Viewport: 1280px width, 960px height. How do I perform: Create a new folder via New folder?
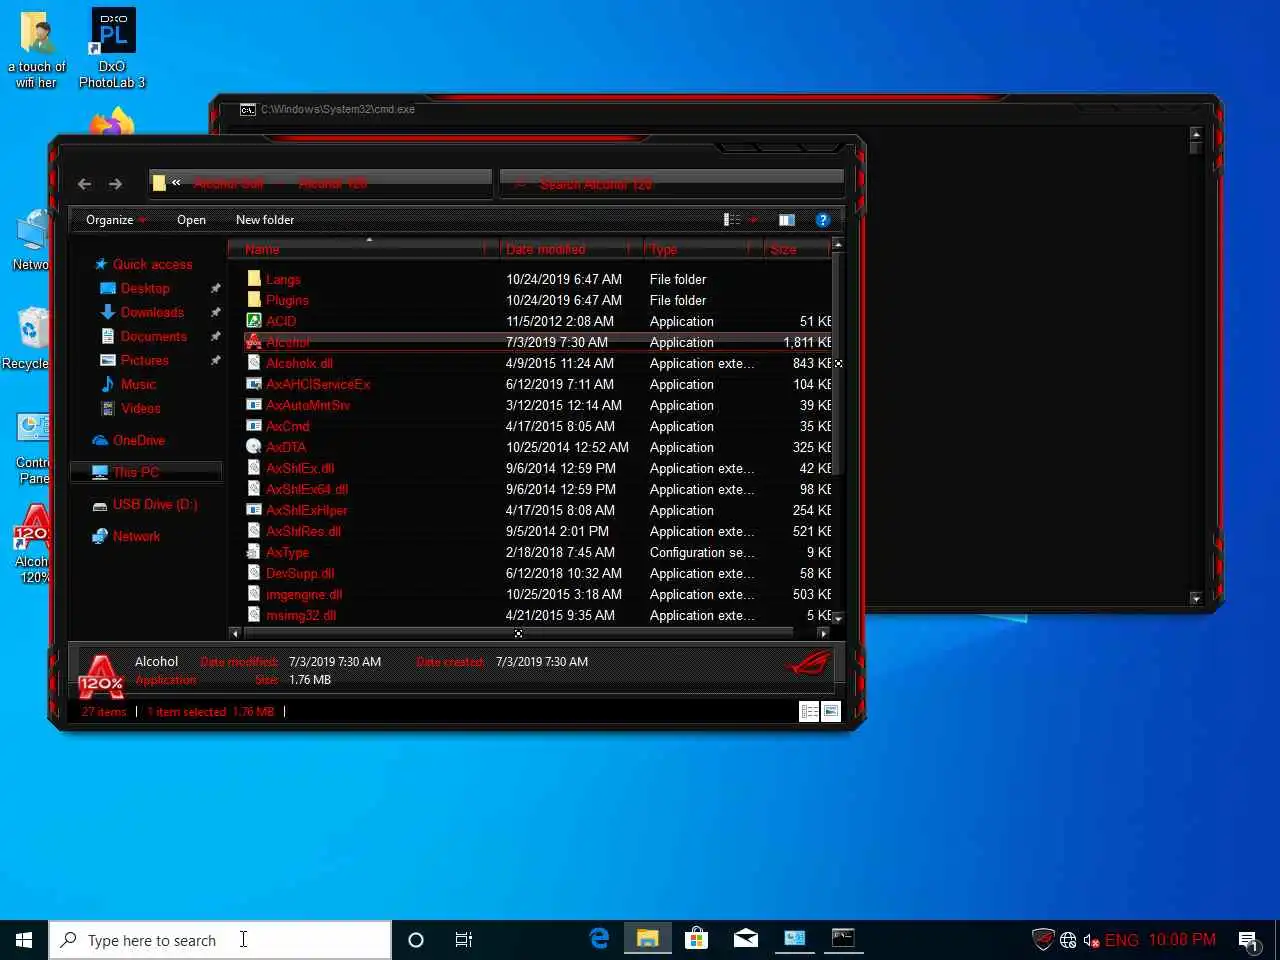point(265,220)
